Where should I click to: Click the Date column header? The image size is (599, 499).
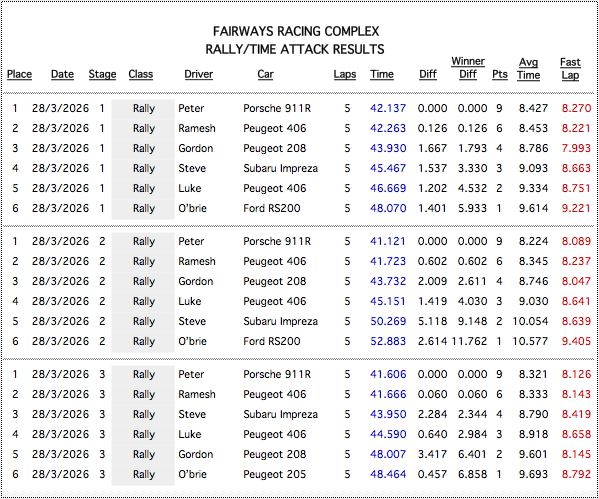[x=62, y=74]
